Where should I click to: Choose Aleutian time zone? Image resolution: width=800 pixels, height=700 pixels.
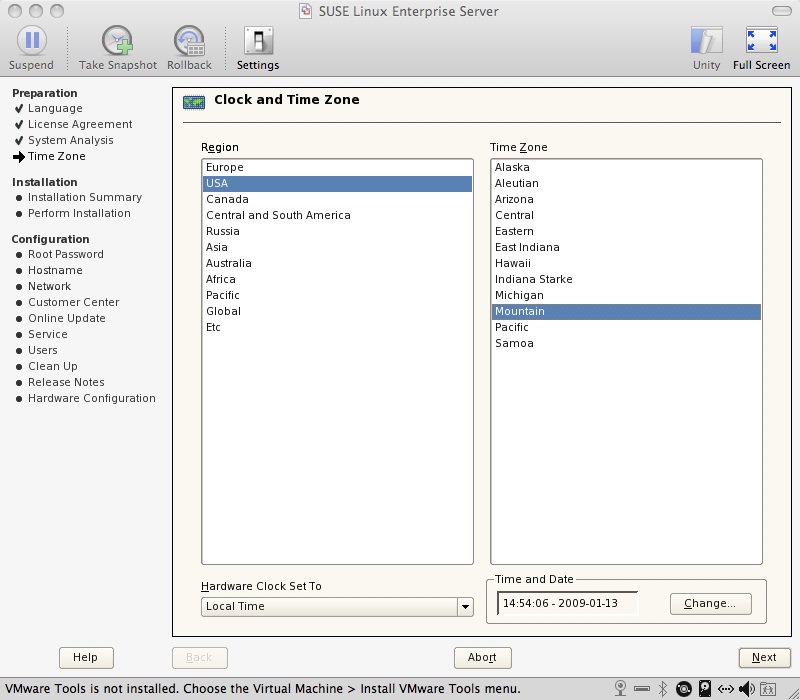[626, 183]
